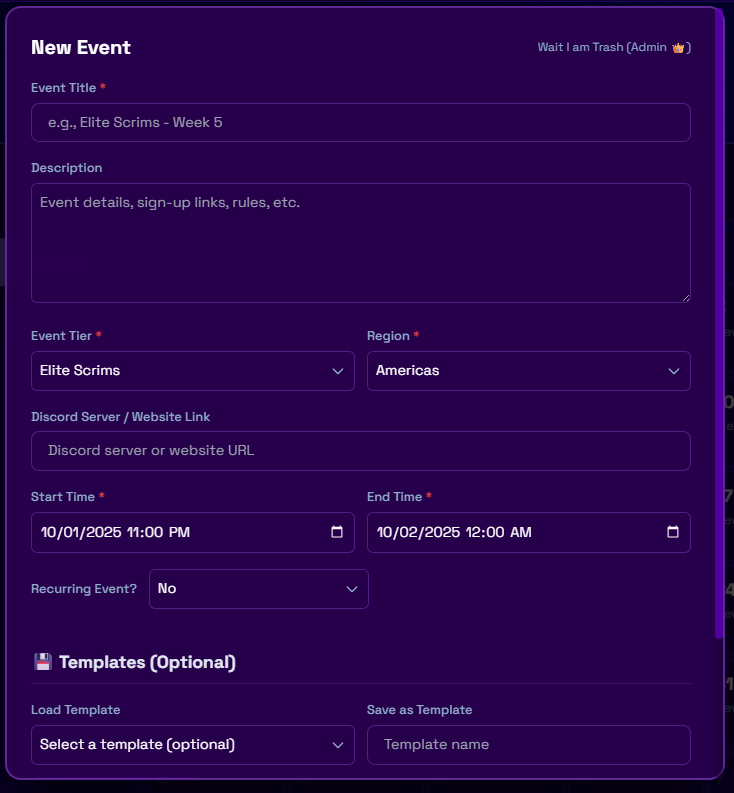The image size is (734, 793).
Task: Click the Template name input field
Action: 529,745
